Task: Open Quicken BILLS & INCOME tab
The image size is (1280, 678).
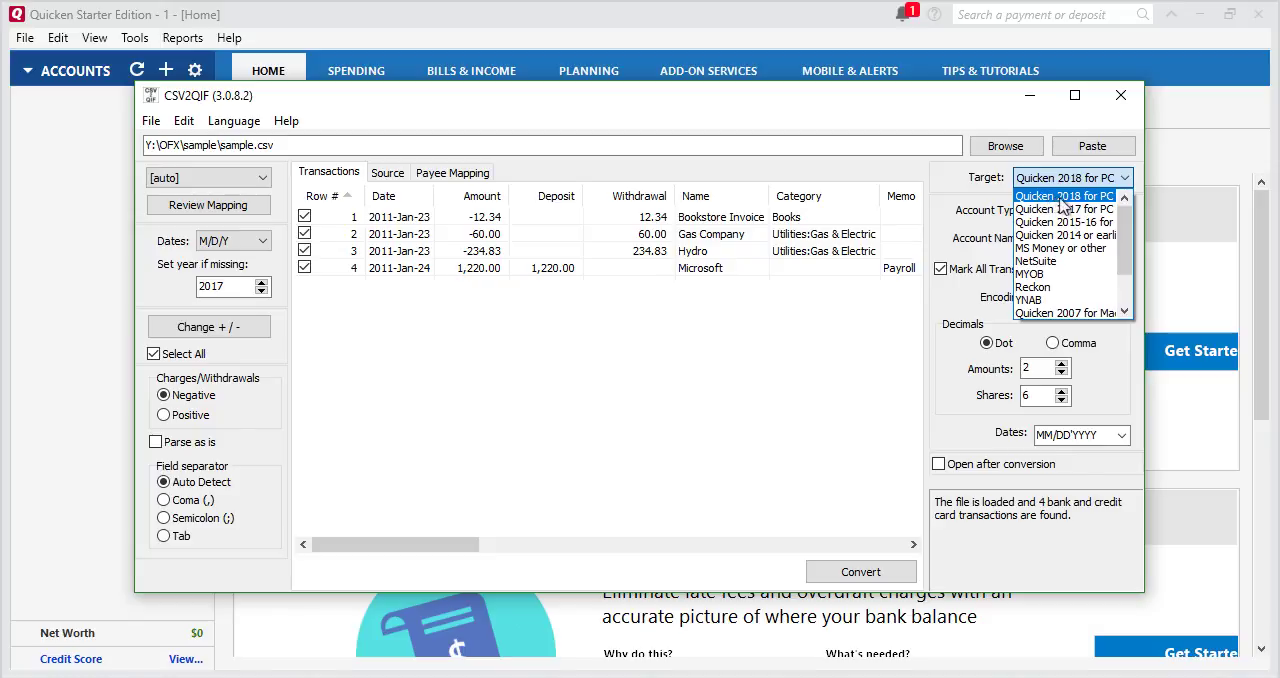Action: (471, 71)
